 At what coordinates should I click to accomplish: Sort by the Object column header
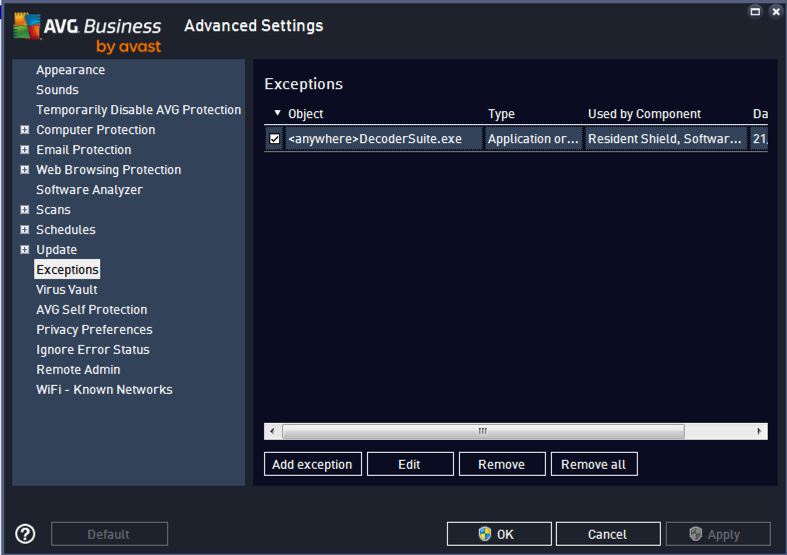306,114
